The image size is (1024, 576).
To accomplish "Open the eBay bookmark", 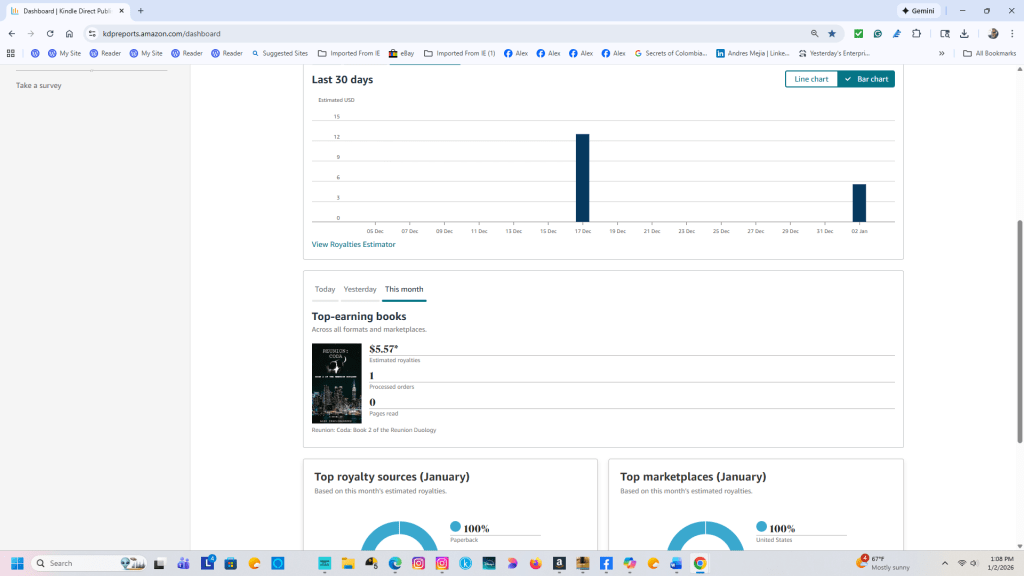I will (x=401, y=53).
